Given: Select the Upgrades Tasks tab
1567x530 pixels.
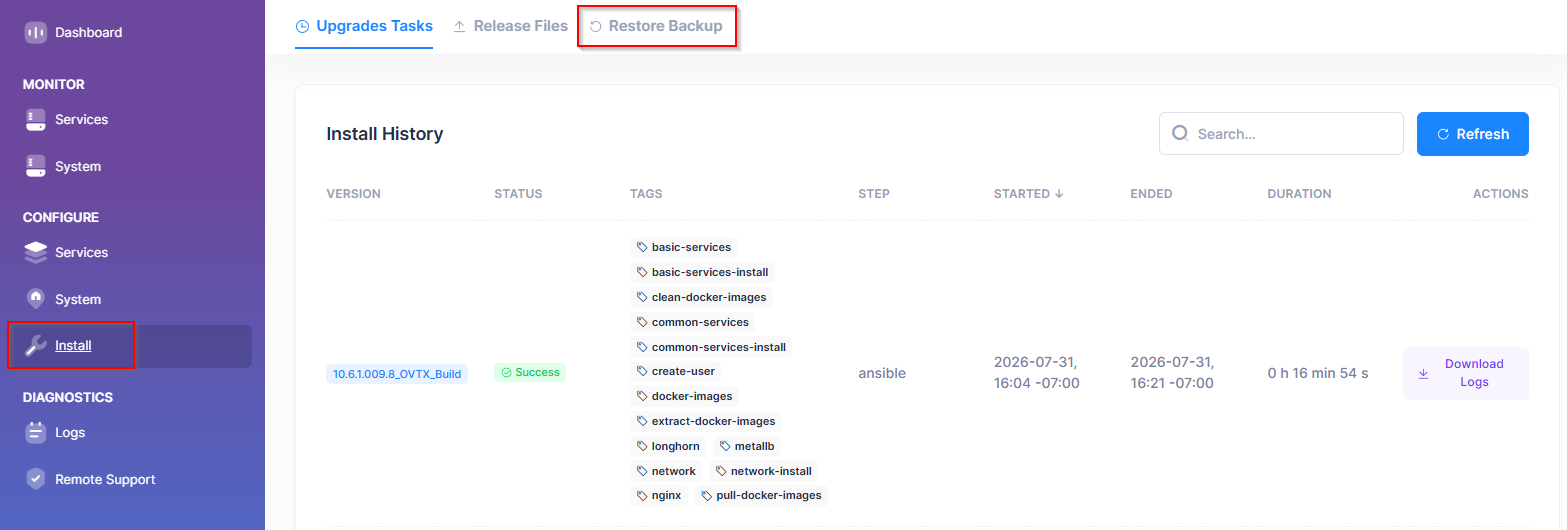Looking at the screenshot, I should [364, 26].
